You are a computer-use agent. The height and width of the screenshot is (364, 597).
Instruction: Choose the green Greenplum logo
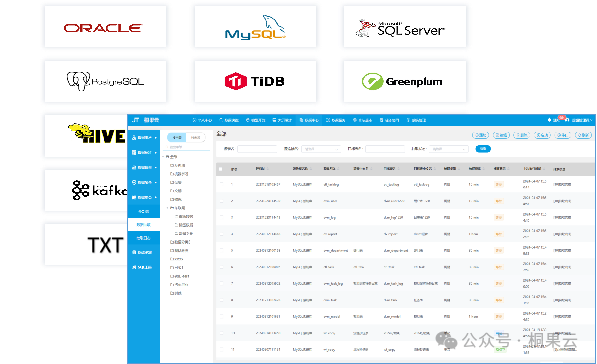(402, 81)
